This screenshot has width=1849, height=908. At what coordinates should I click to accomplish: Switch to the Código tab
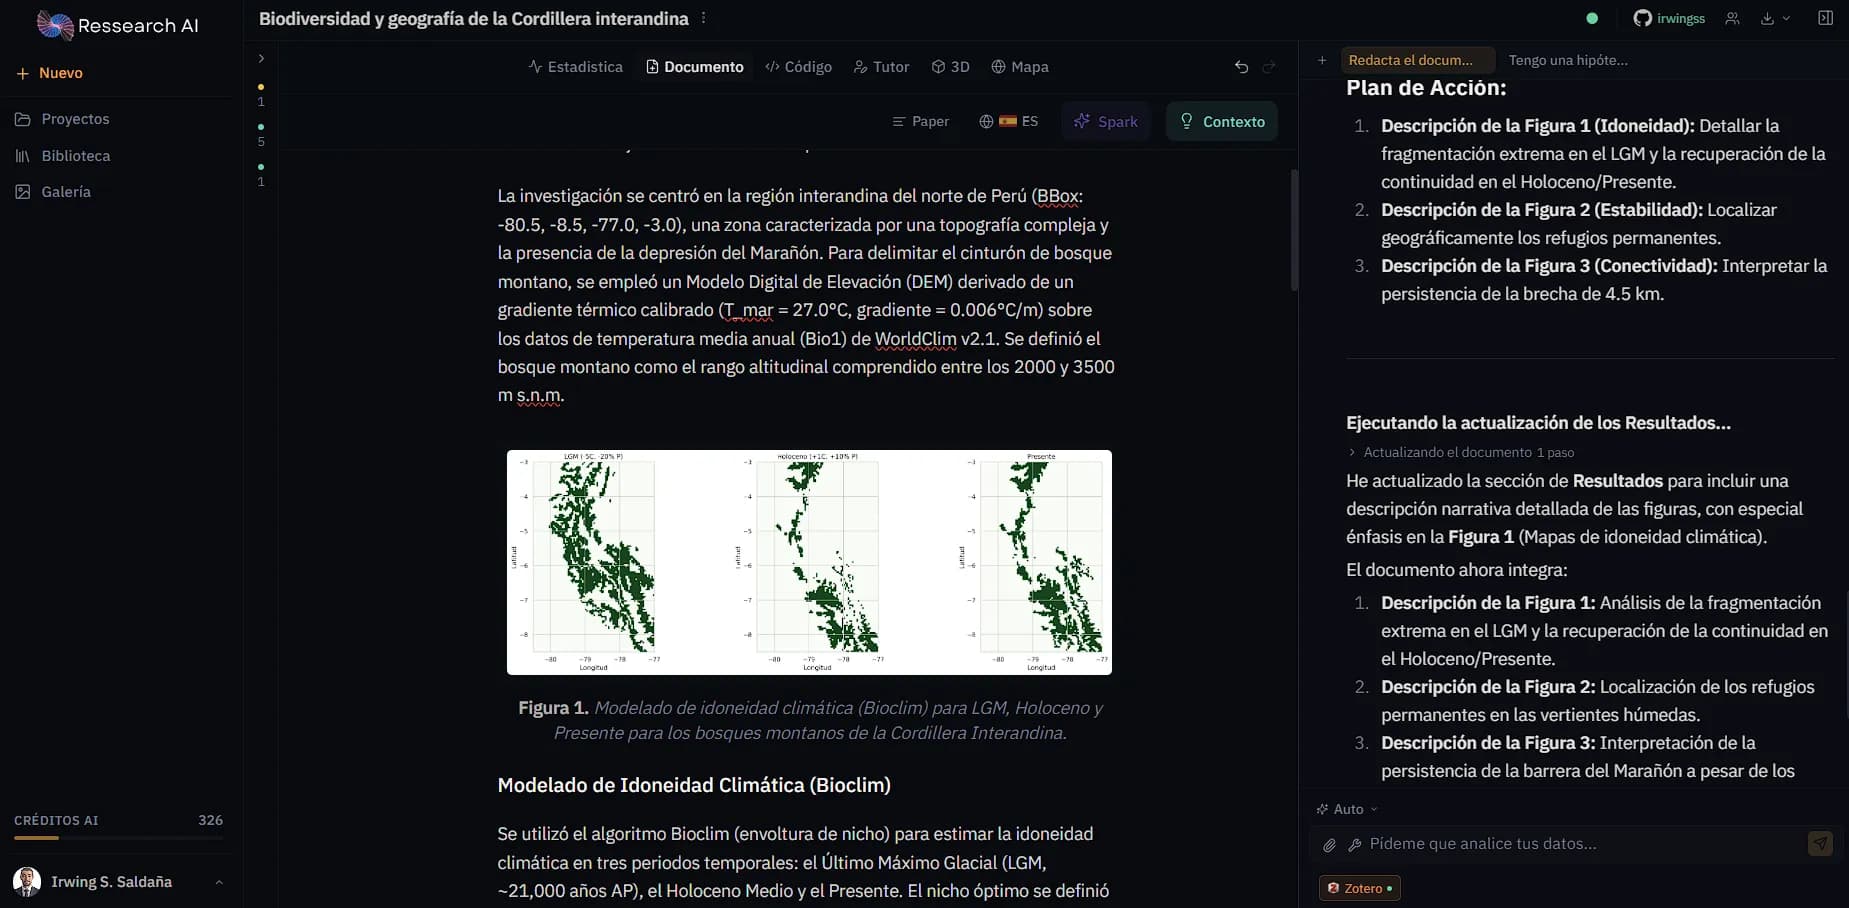click(798, 67)
